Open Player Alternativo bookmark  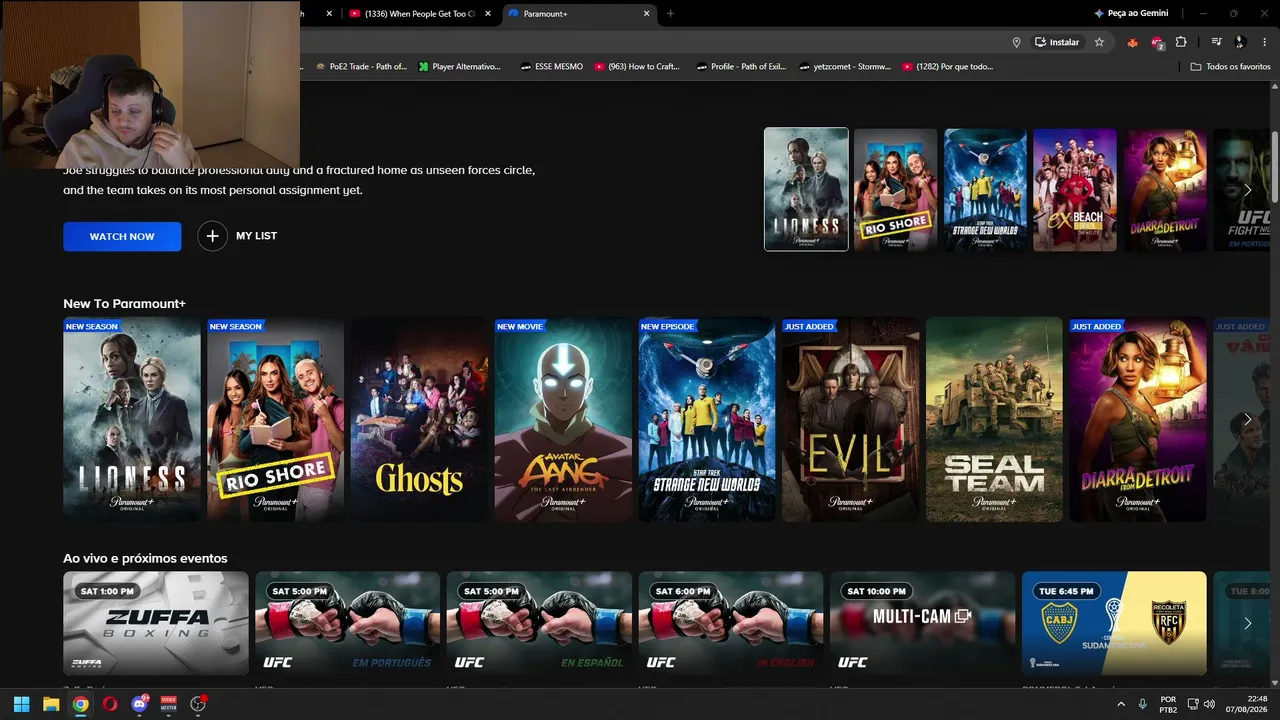pos(459,67)
